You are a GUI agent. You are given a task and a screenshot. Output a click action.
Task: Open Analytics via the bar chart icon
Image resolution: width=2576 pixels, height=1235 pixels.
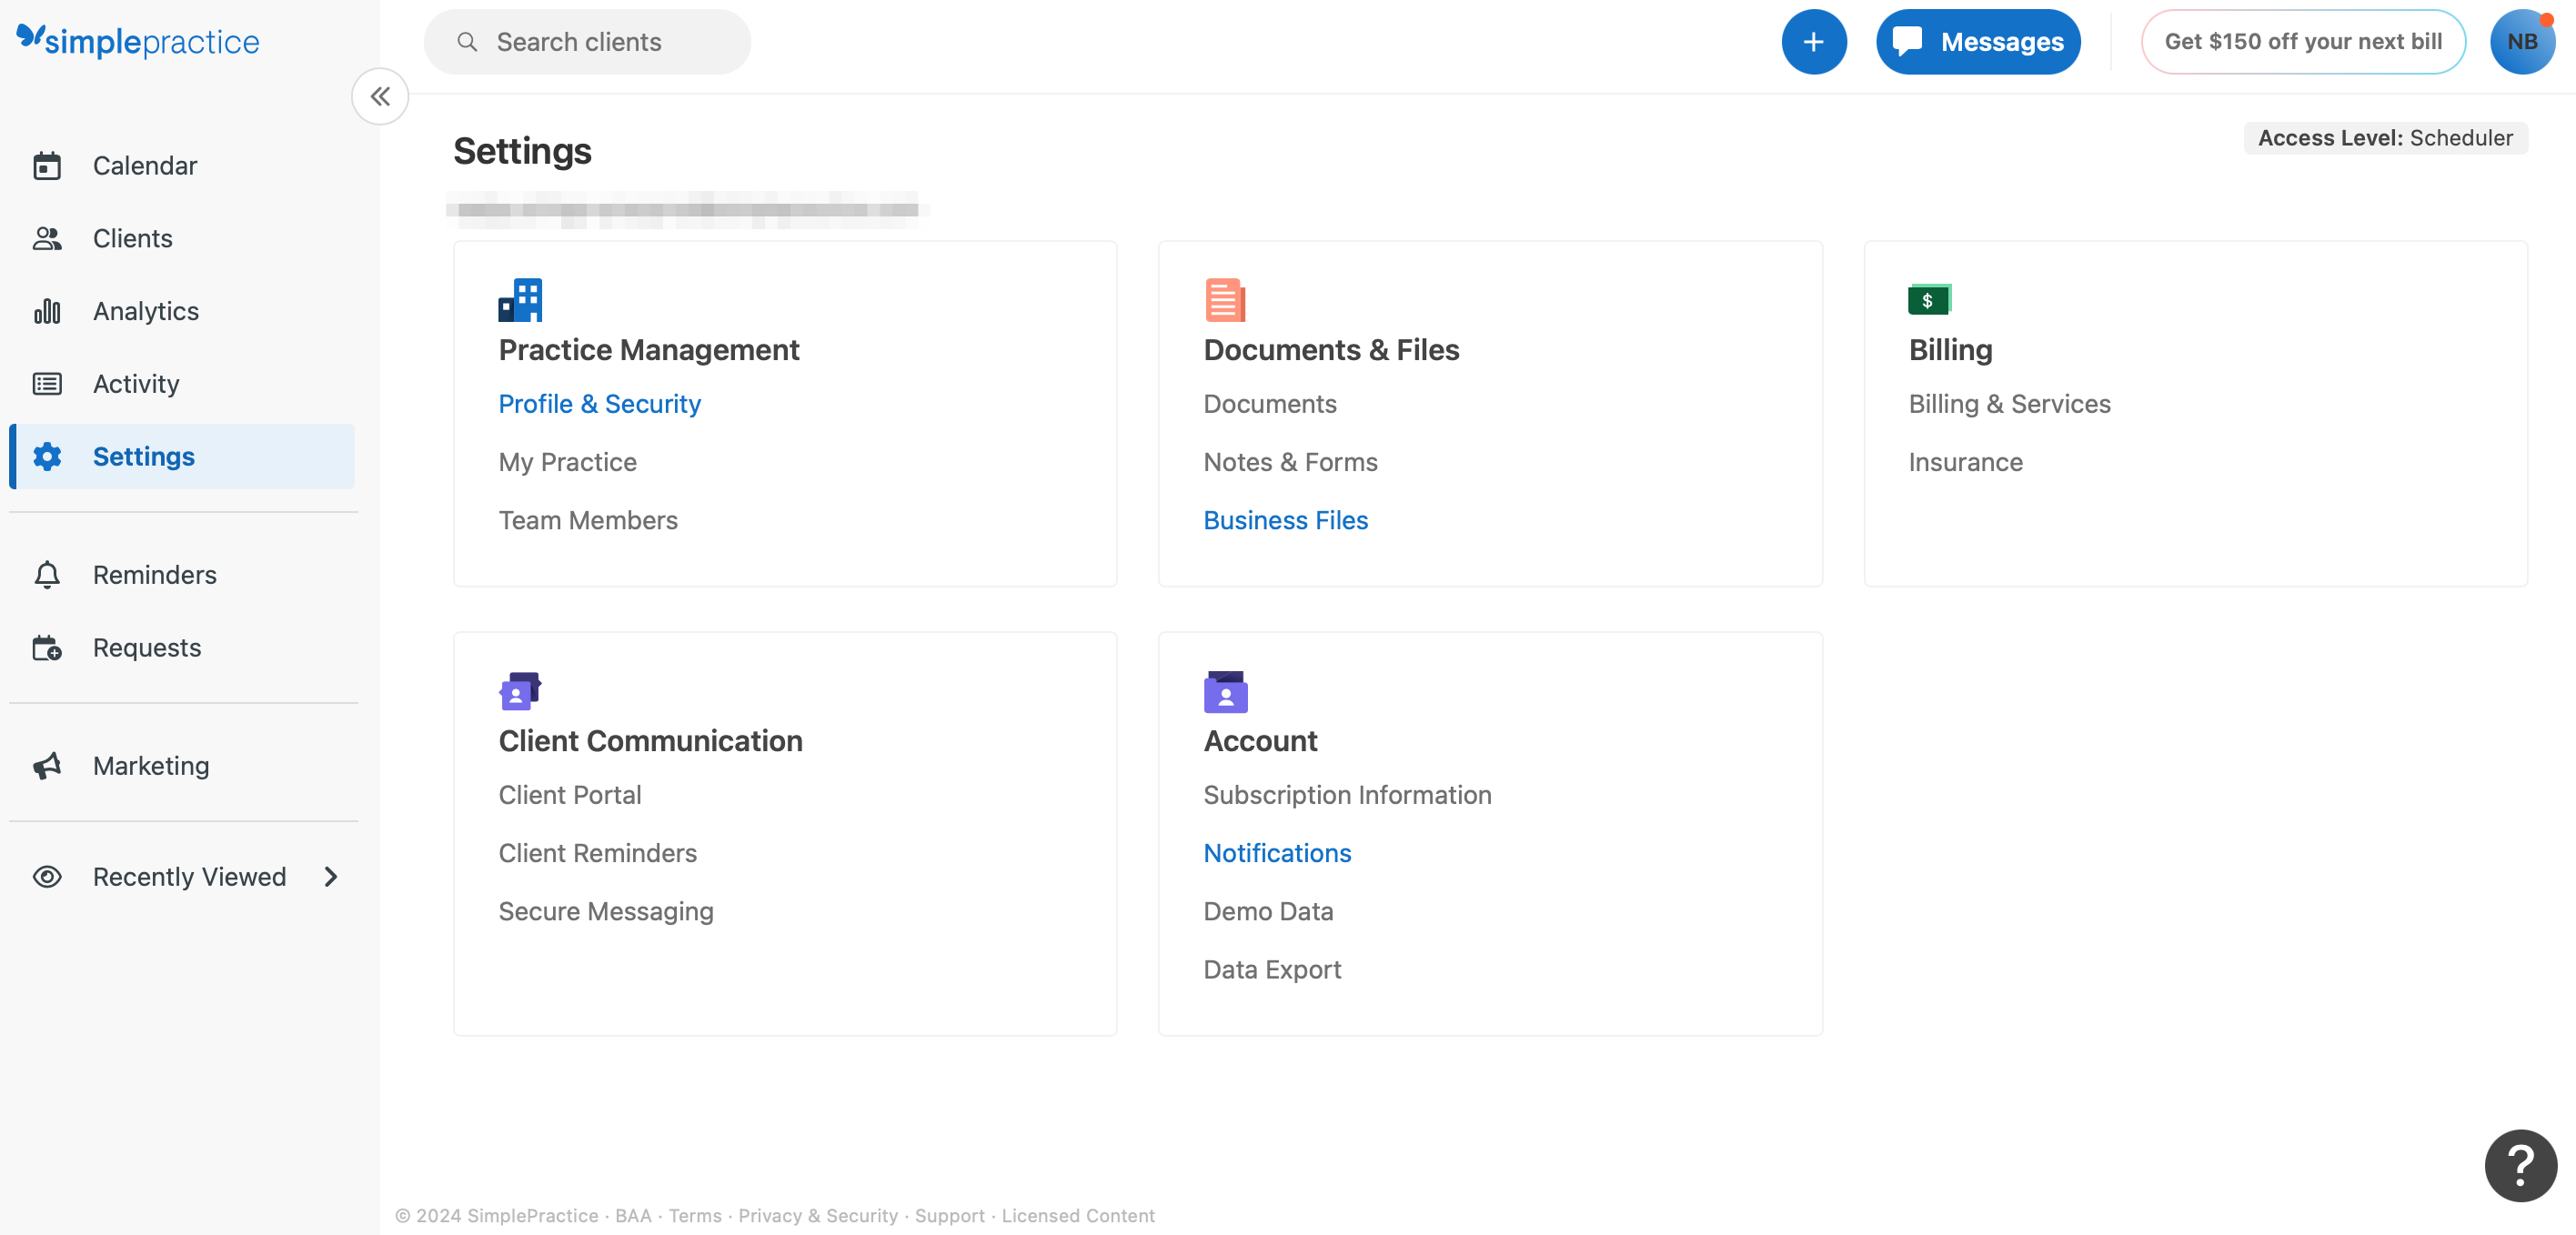[47, 311]
